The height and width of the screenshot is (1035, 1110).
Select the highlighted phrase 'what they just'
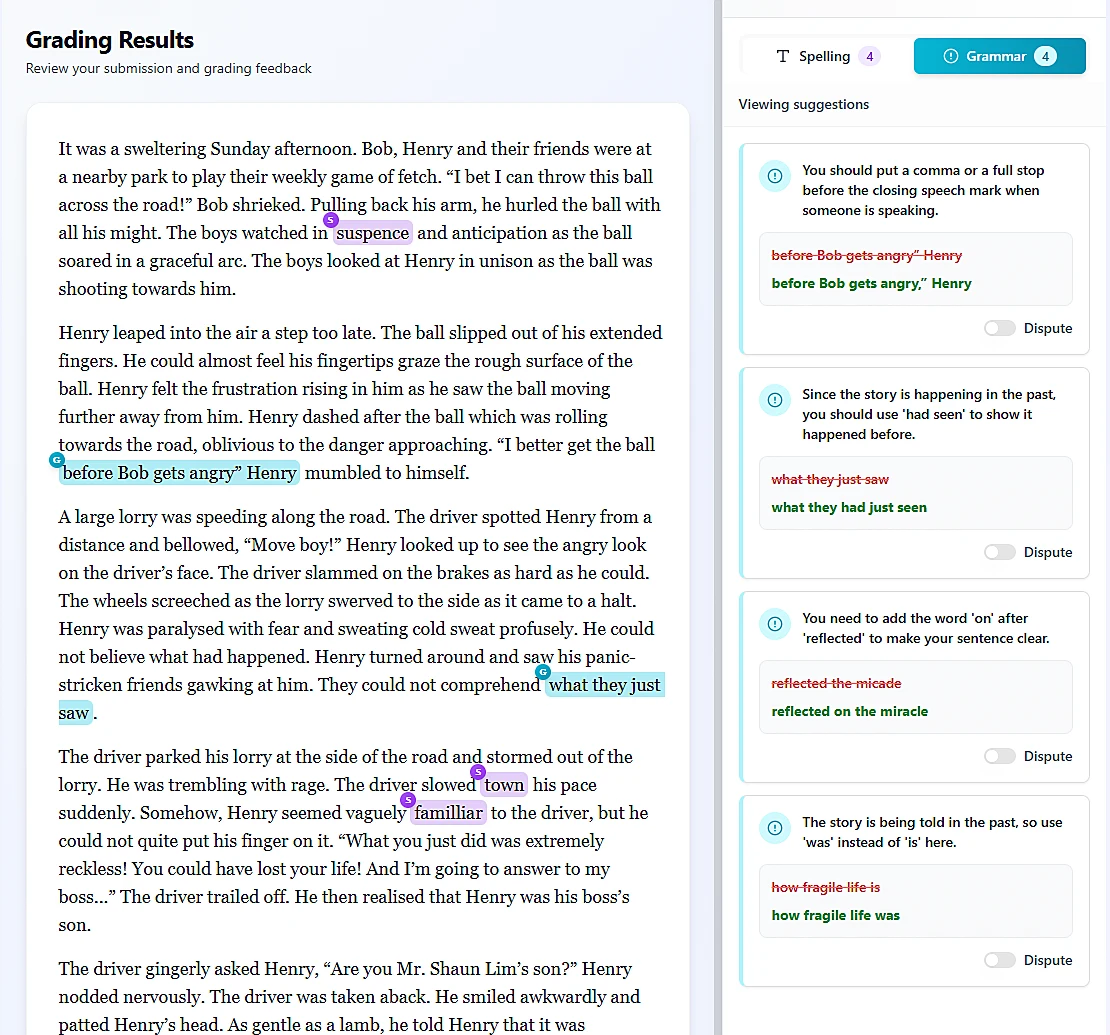click(605, 685)
